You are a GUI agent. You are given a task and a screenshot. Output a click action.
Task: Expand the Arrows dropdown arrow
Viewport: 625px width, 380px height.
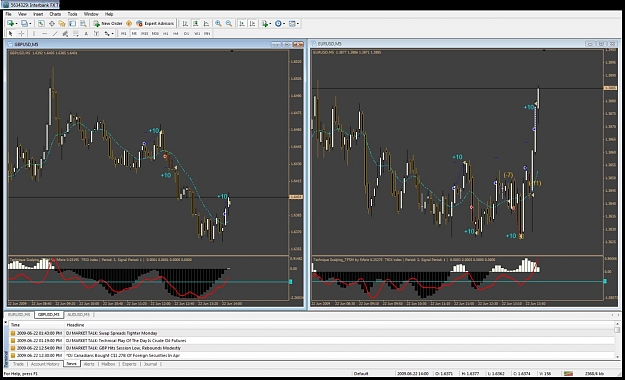pyautogui.click(x=112, y=34)
